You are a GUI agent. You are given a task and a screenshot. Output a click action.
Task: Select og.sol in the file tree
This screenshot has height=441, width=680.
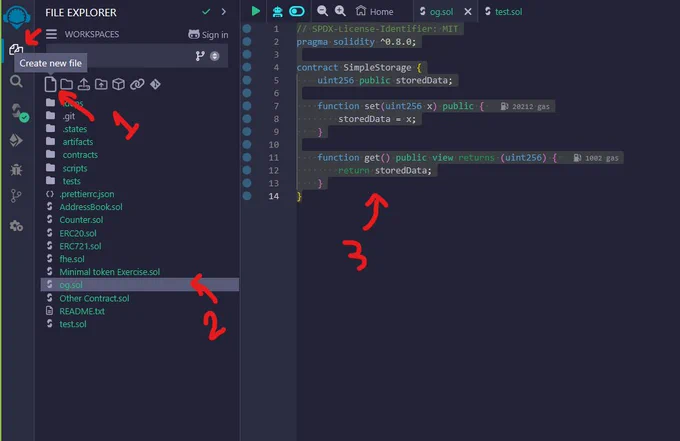coord(140,285)
